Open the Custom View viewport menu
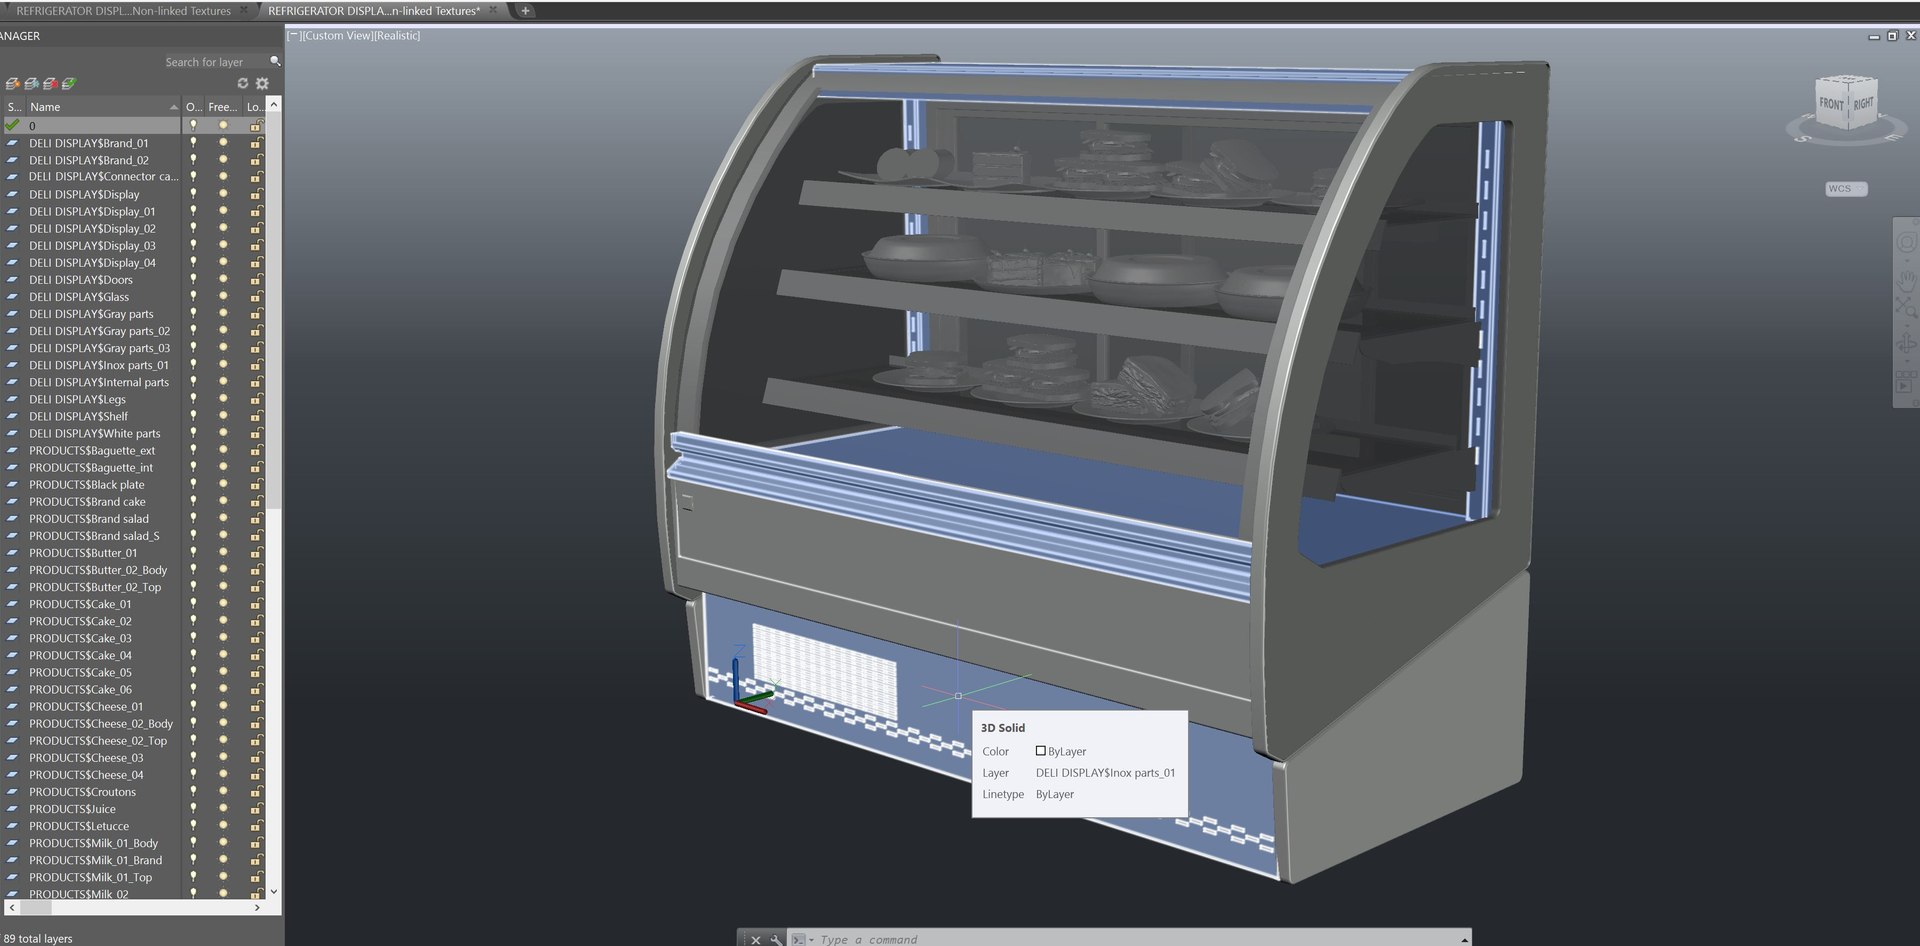The height and width of the screenshot is (946, 1920). [338, 36]
